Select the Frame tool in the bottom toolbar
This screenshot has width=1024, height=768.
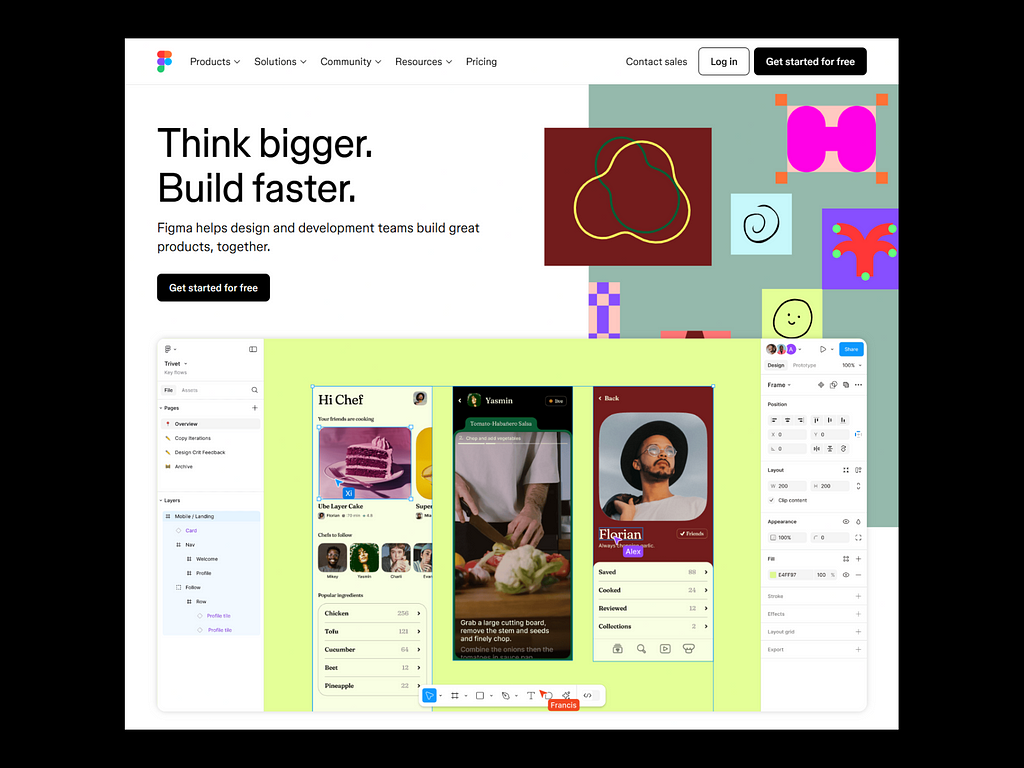pos(454,695)
